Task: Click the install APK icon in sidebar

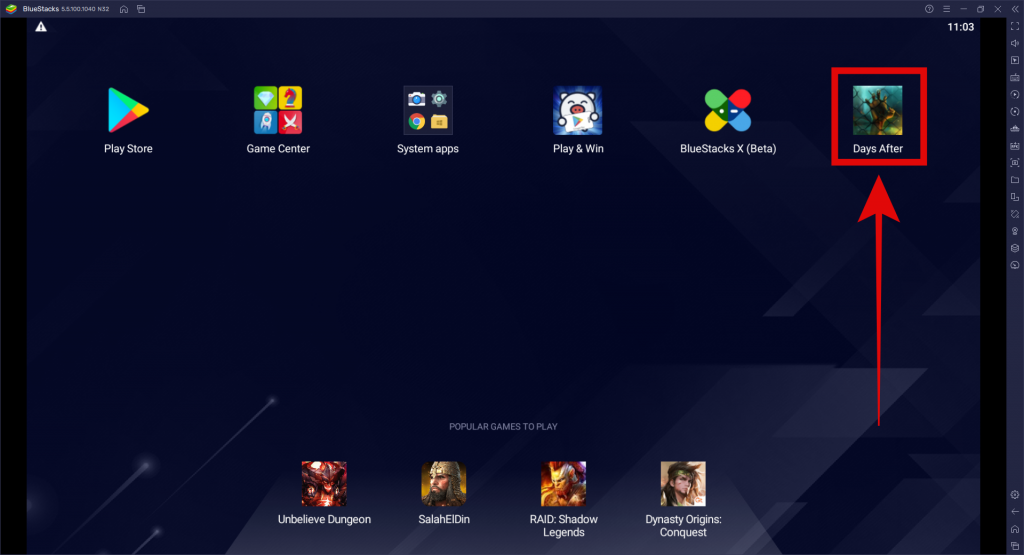Action: click(1015, 146)
